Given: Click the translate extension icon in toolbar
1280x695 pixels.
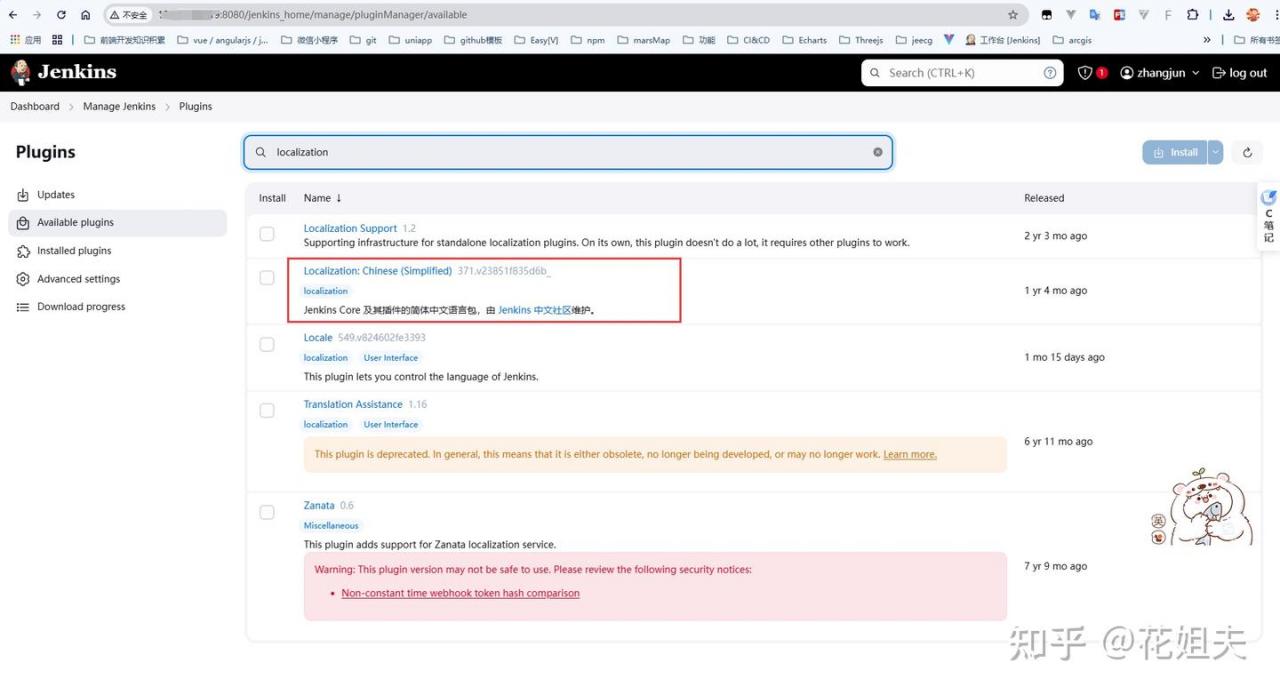Looking at the screenshot, I should [1095, 15].
